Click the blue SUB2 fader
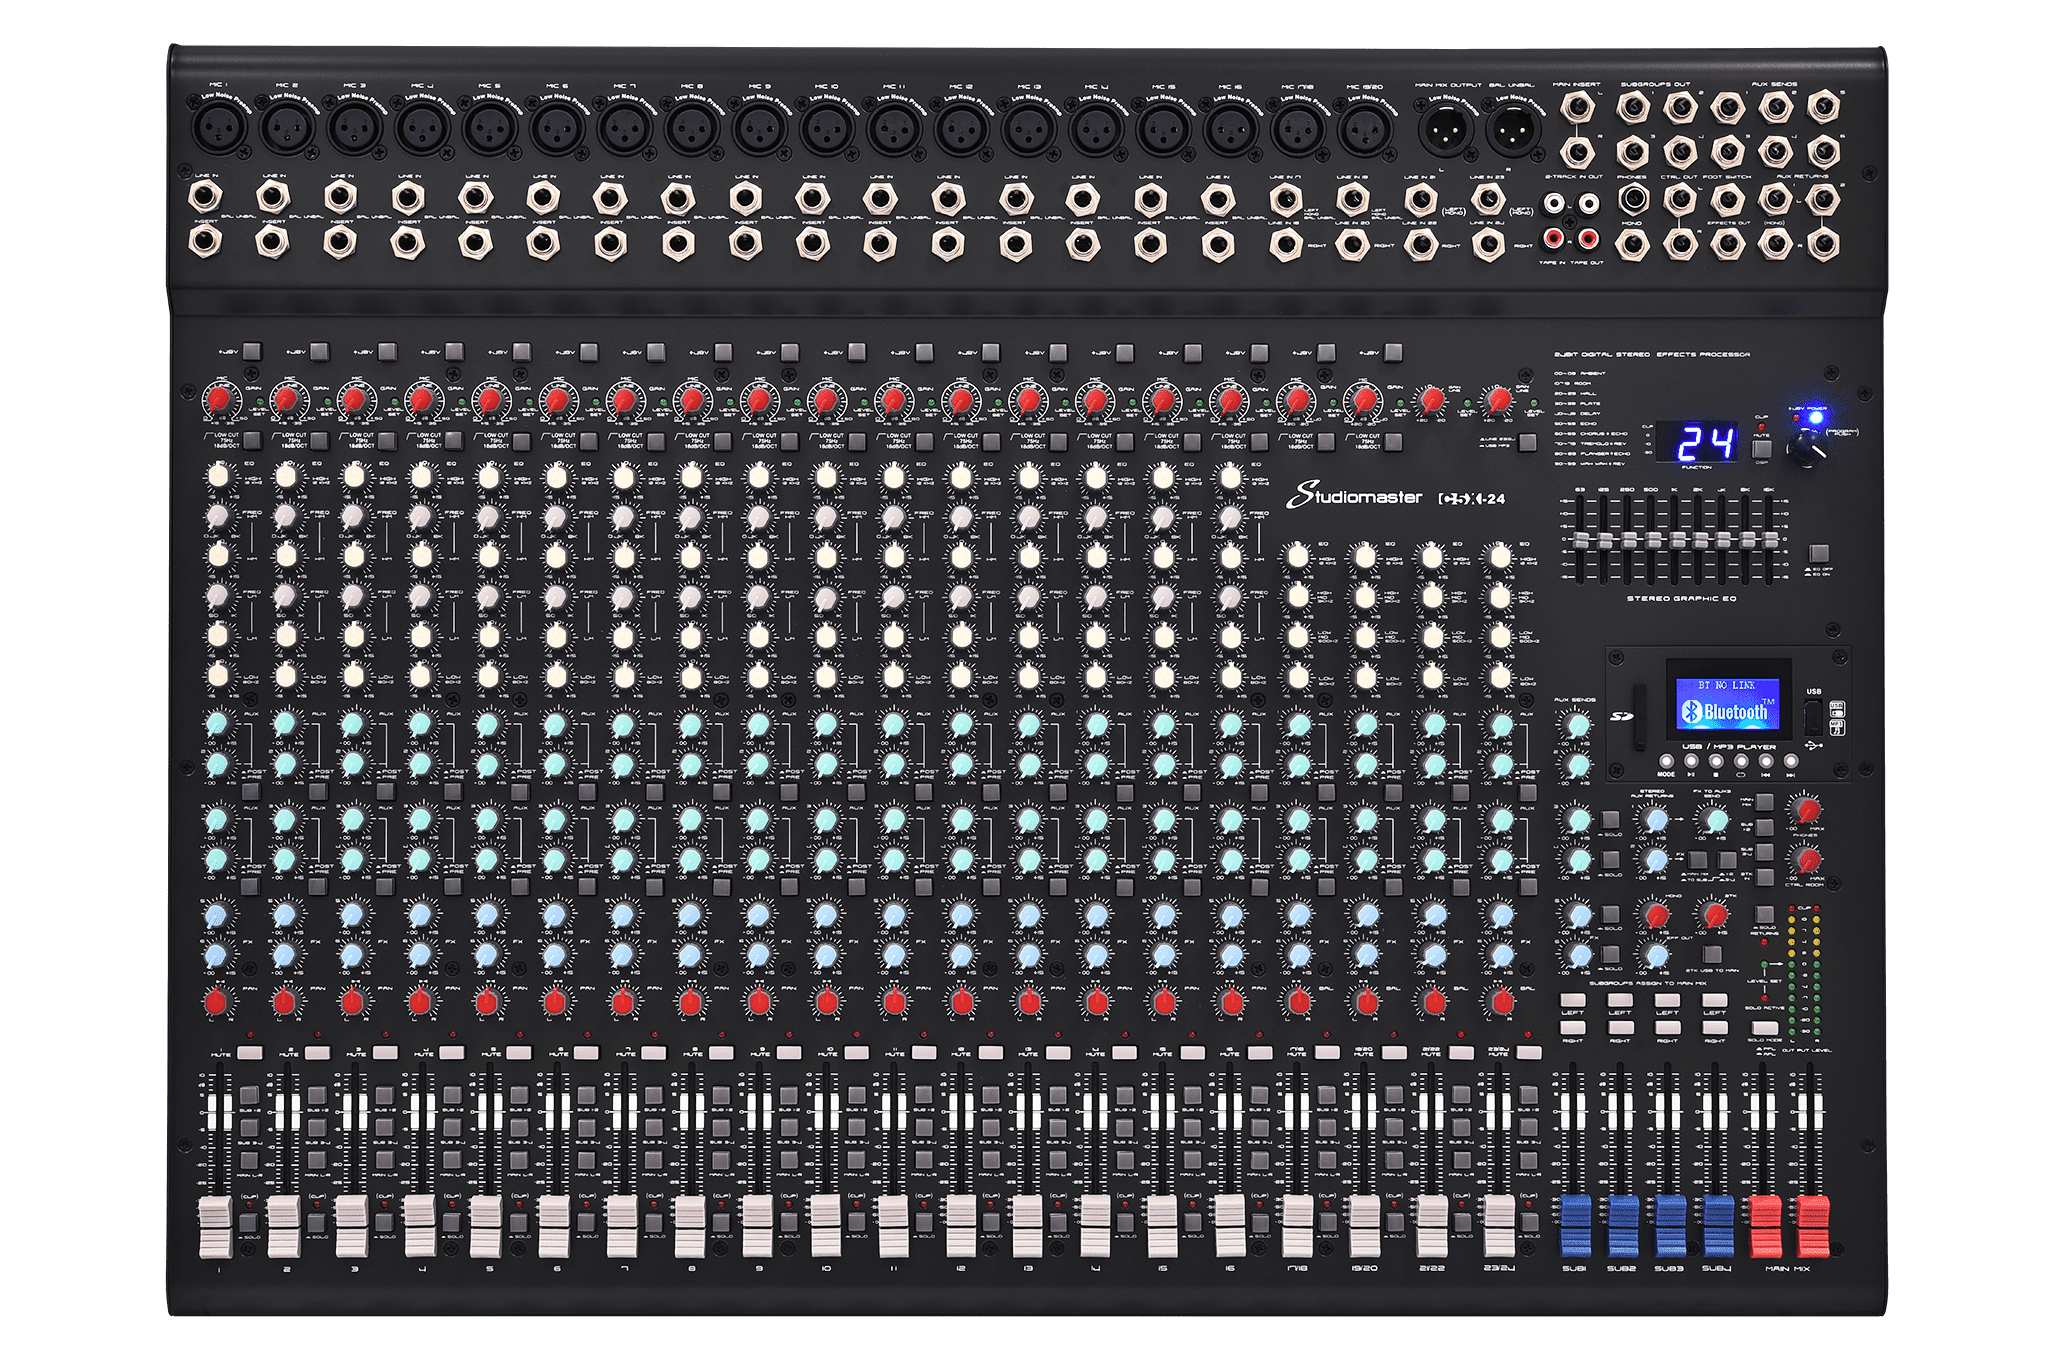This screenshot has width=2048, height=1365. [x=1621, y=1224]
